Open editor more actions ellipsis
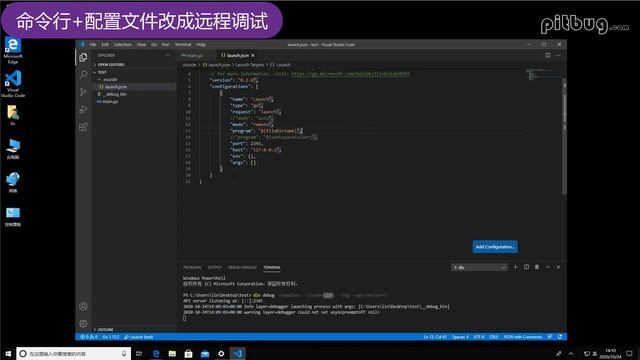Image resolution: width=640 pixels, height=360 pixels. pos(558,55)
